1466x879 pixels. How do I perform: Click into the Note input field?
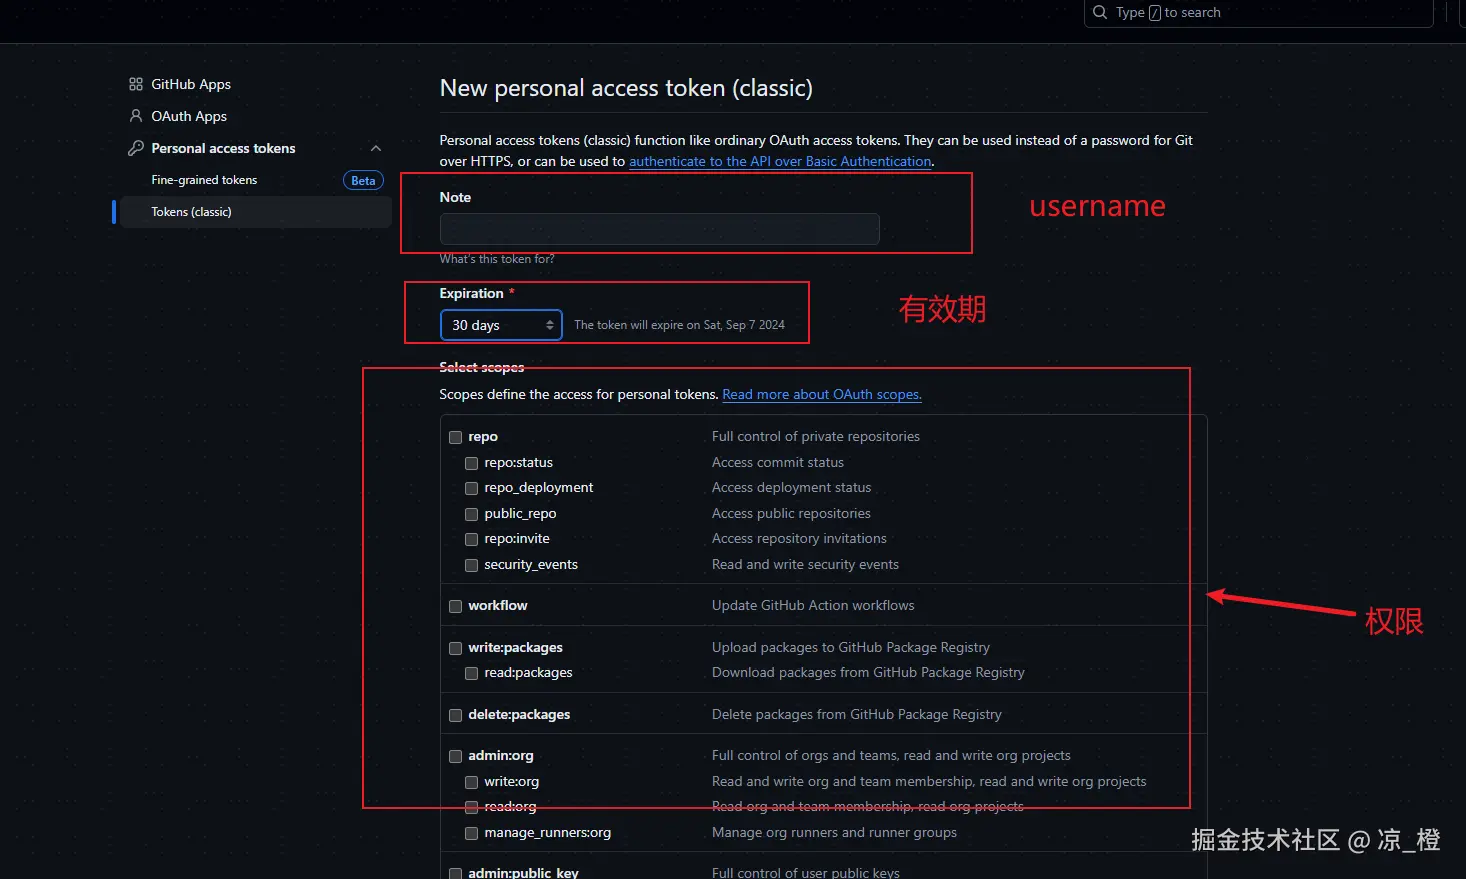coord(659,229)
